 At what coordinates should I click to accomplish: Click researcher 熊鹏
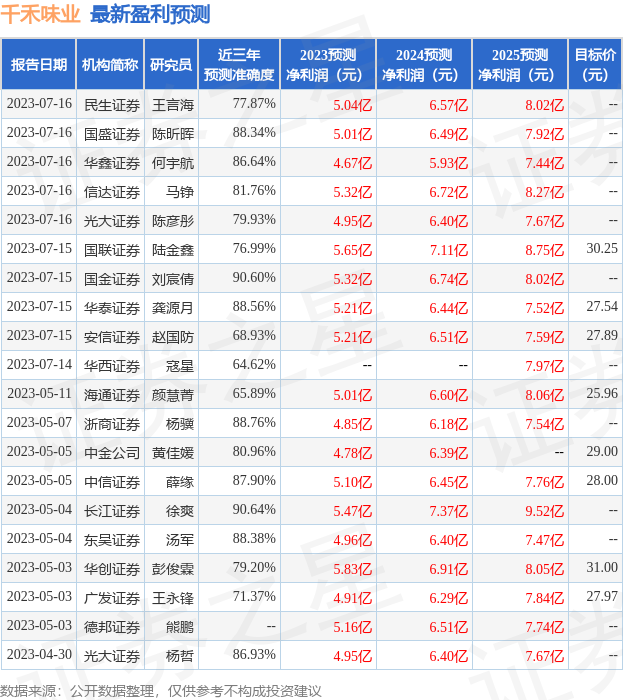180,628
